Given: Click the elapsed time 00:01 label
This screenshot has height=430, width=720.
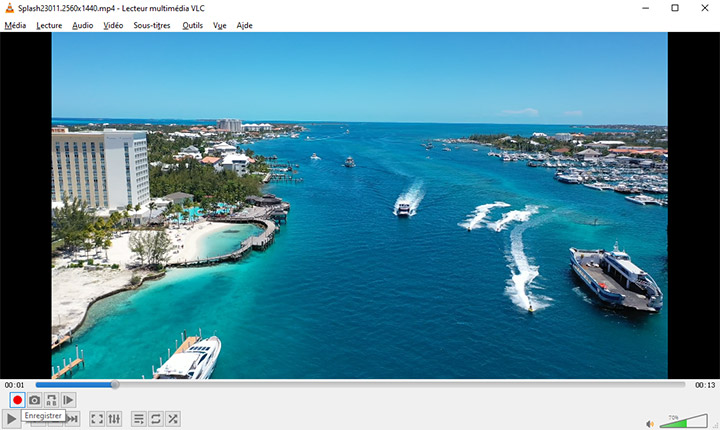Looking at the screenshot, I should 14,385.
